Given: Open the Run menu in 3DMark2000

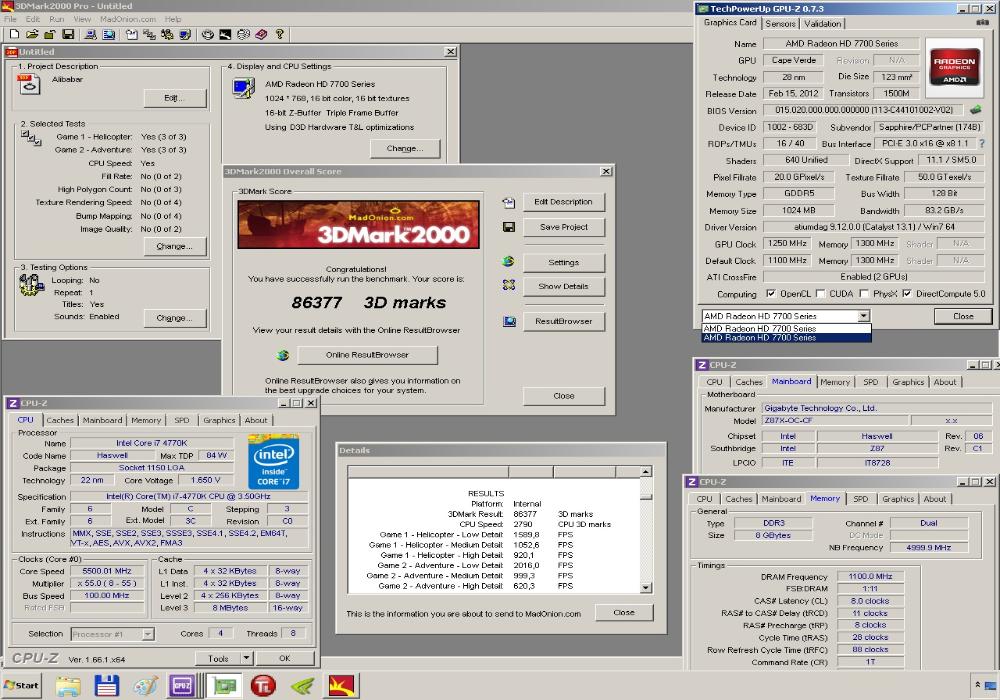Looking at the screenshot, I should pos(56,19).
